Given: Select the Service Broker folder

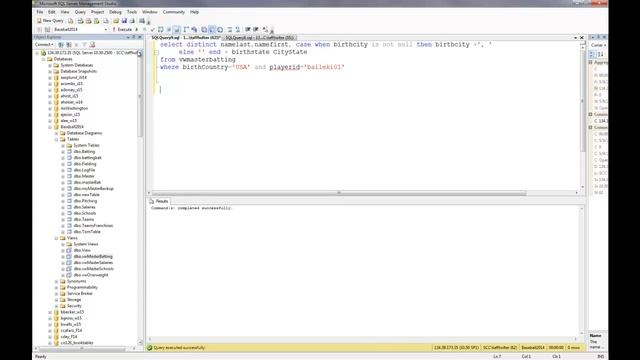Looking at the screenshot, I should coord(80,293).
